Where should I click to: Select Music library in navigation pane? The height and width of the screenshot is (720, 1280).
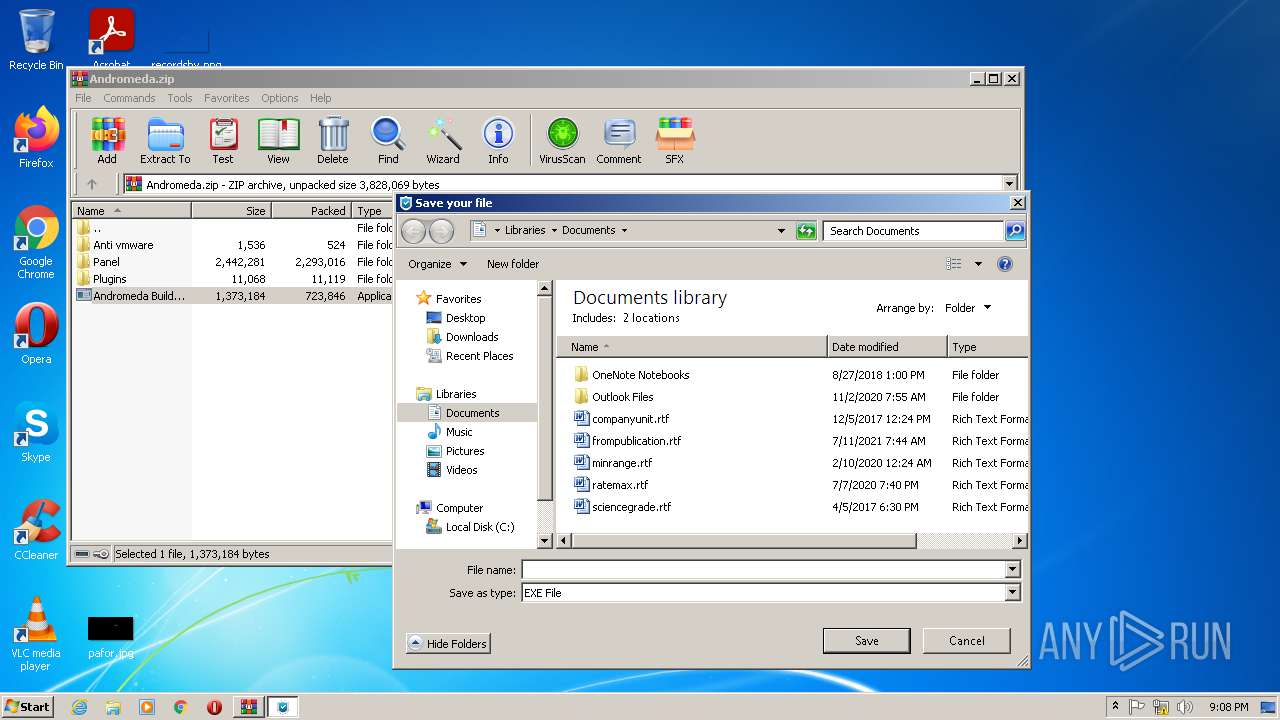coord(458,432)
